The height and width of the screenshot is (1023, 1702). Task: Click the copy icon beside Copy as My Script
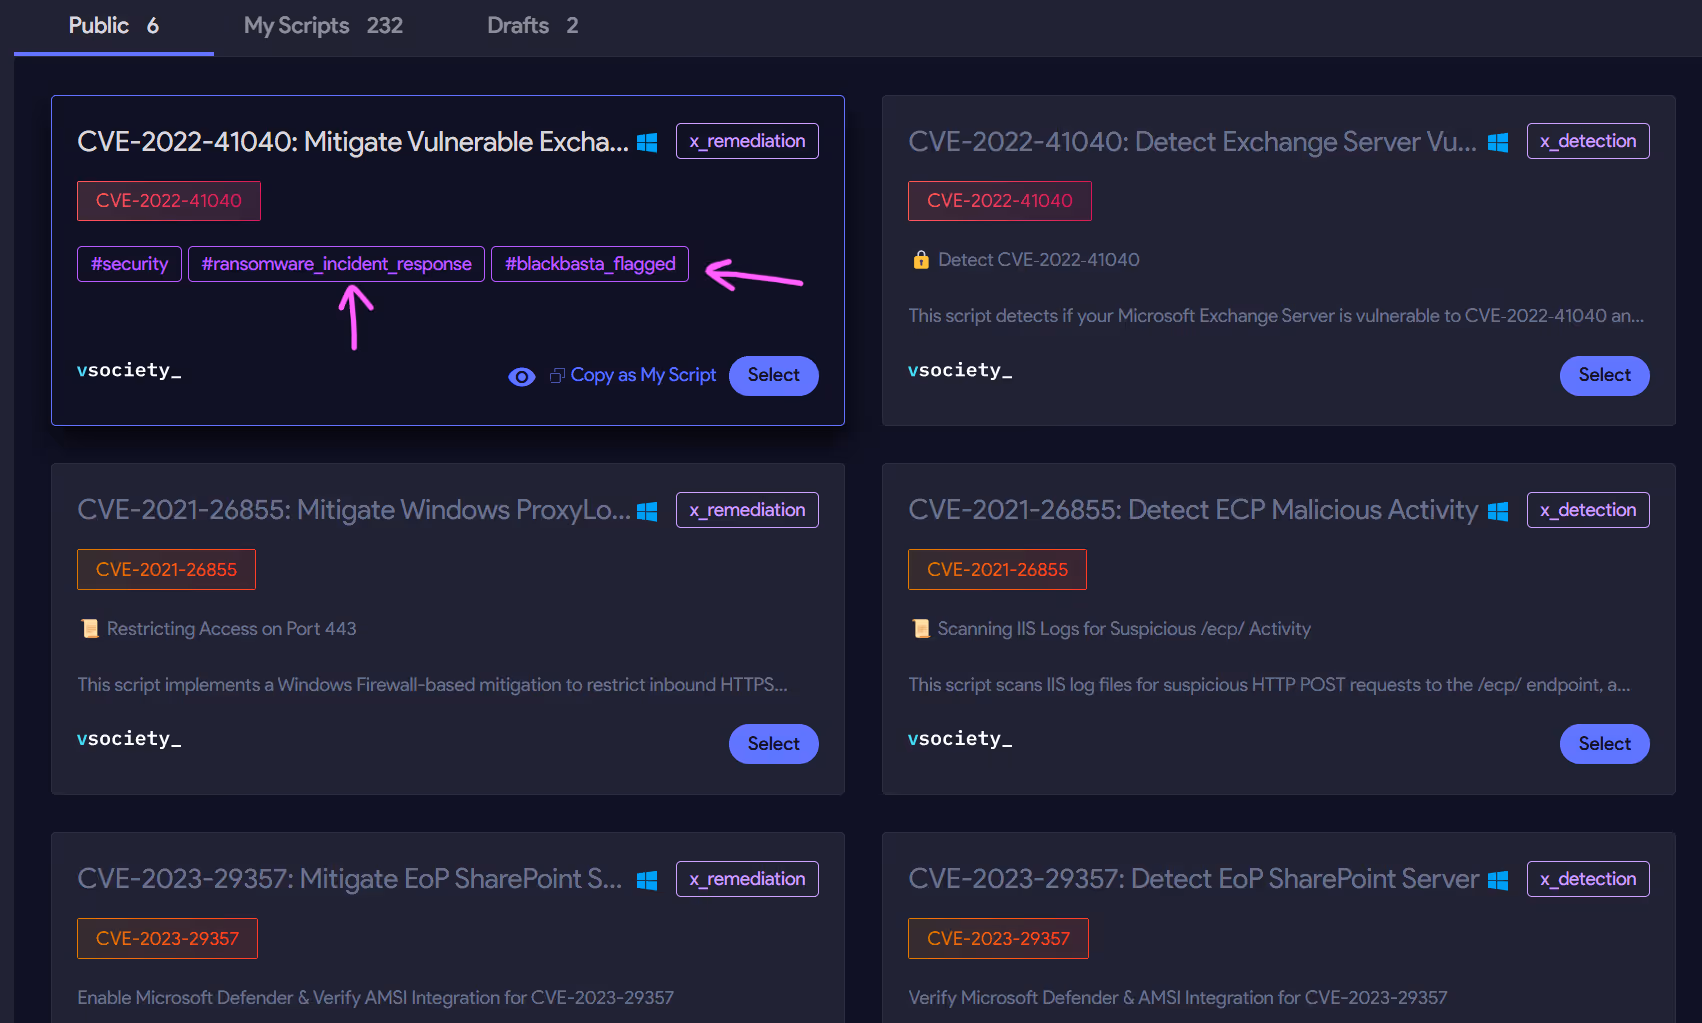point(557,376)
